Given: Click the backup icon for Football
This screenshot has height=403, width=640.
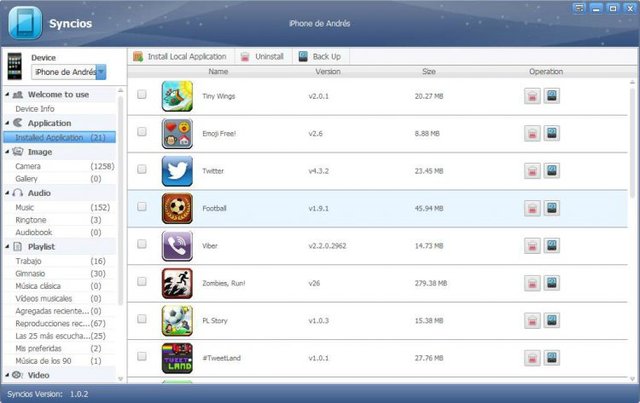Looking at the screenshot, I should (x=551, y=208).
